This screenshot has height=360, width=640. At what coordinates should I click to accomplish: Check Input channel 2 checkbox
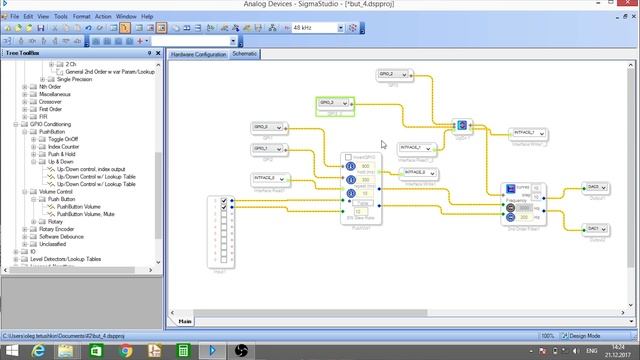[224, 213]
